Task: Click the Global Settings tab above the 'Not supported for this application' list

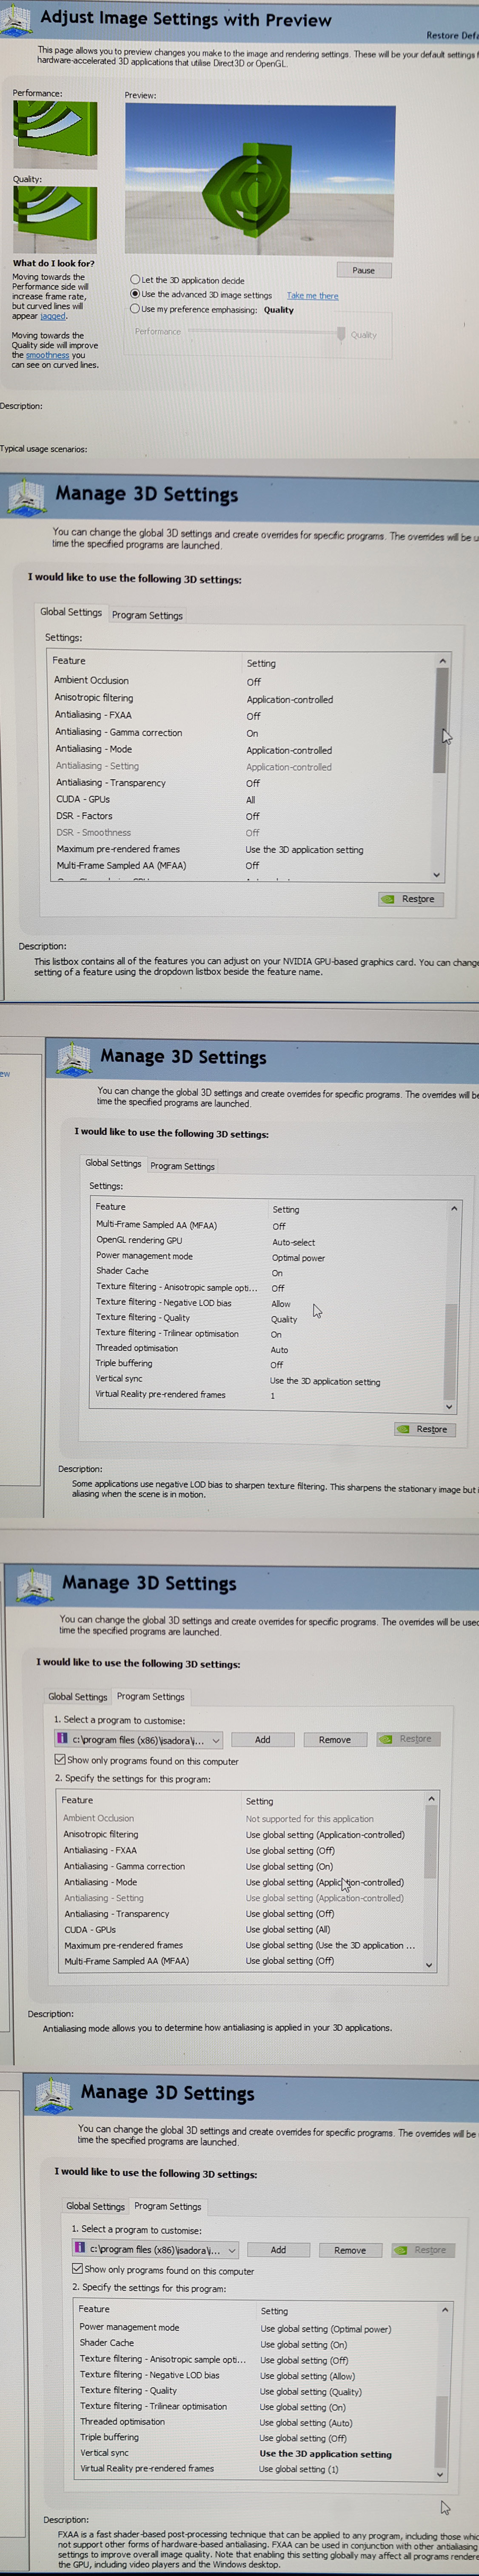Action: coord(77,1697)
